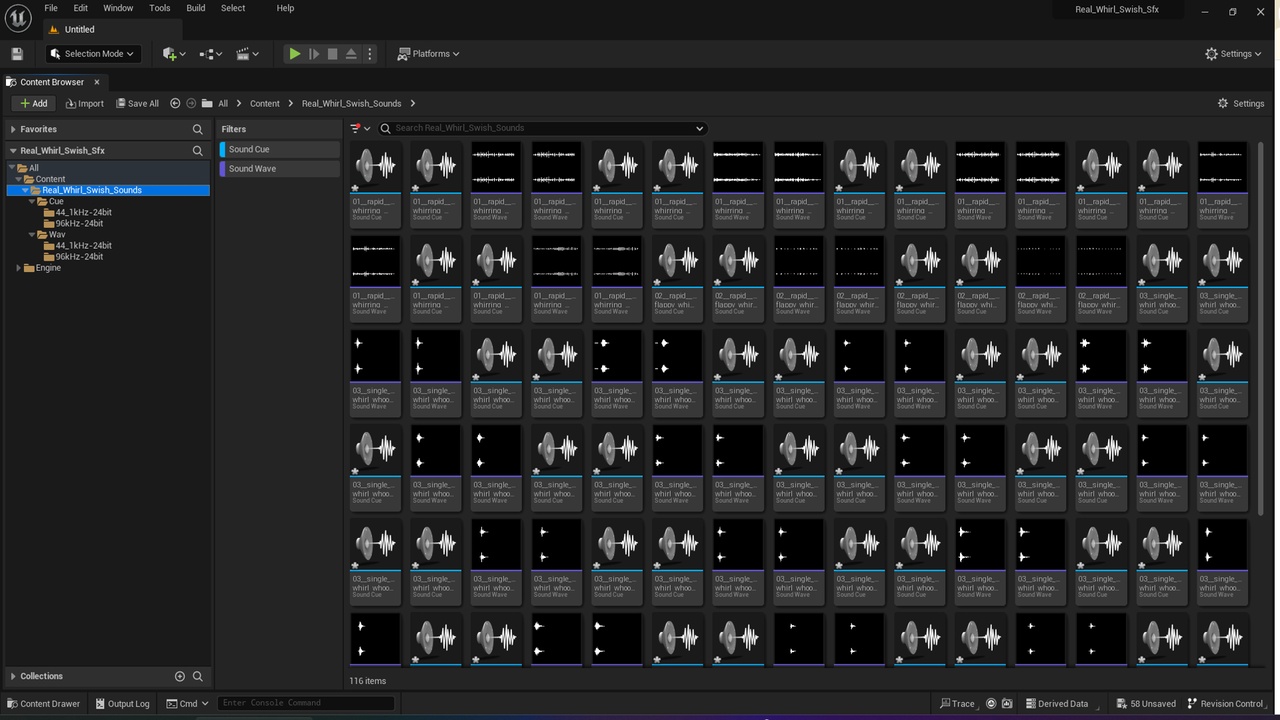Click the vertical scrollbar of the asset grid
Image resolution: width=1280 pixels, height=720 pixels.
[1260, 327]
